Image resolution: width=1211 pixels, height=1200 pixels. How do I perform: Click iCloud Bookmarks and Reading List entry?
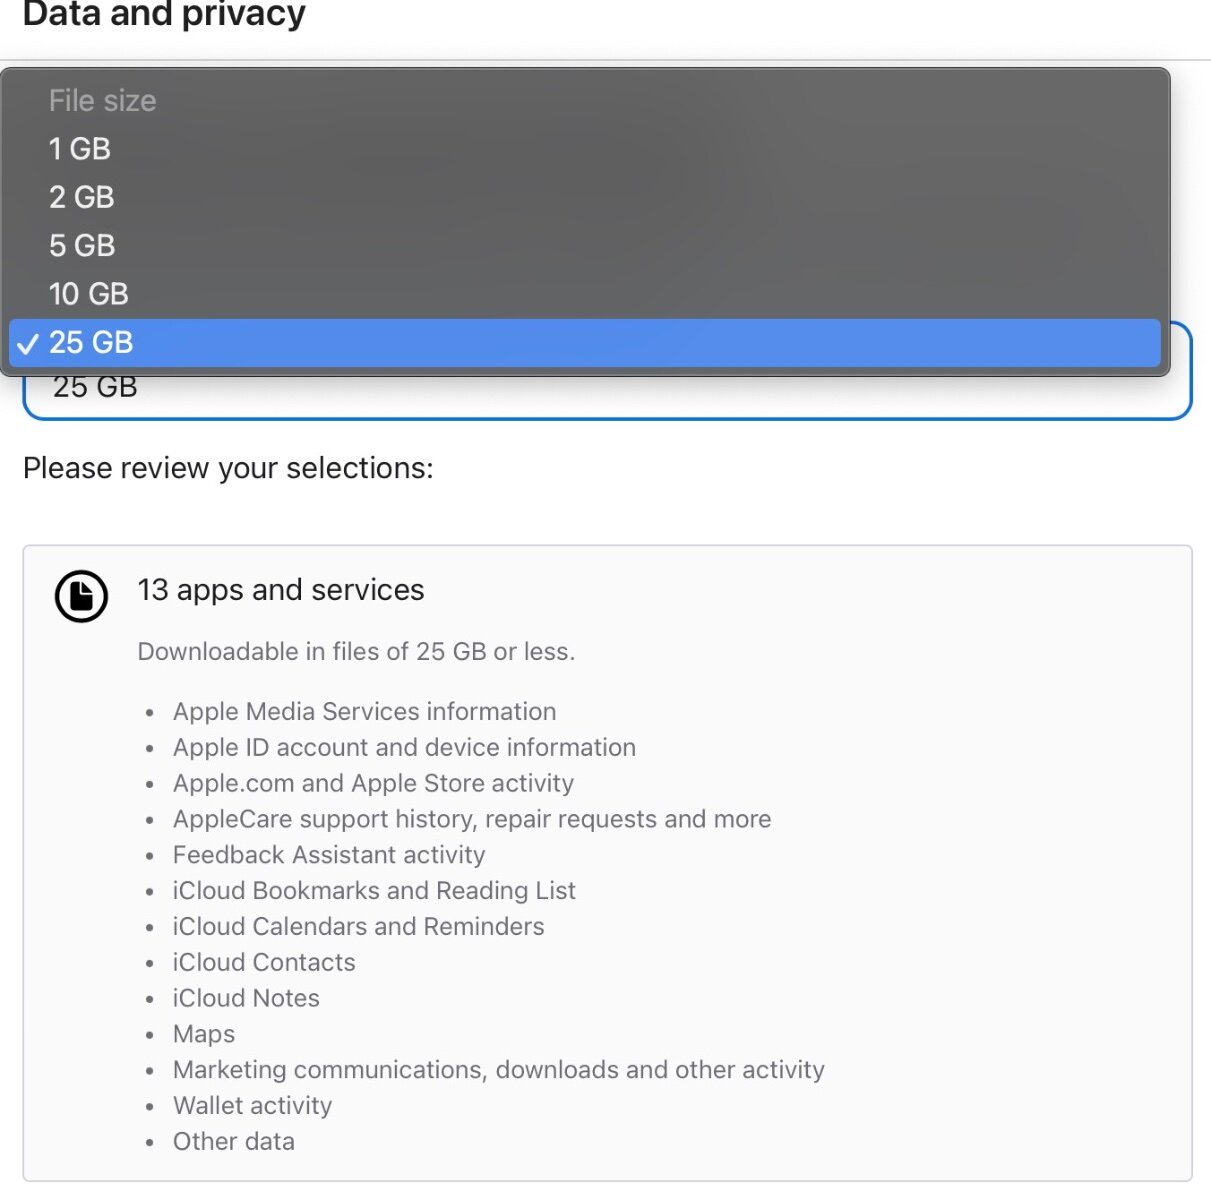[x=374, y=890]
